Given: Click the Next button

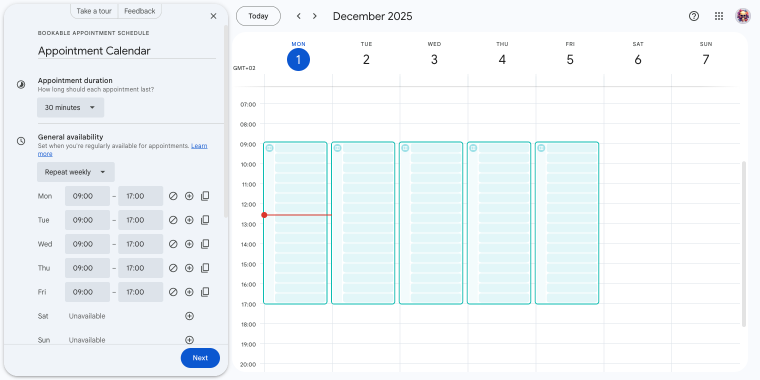Looking at the screenshot, I should [200, 358].
